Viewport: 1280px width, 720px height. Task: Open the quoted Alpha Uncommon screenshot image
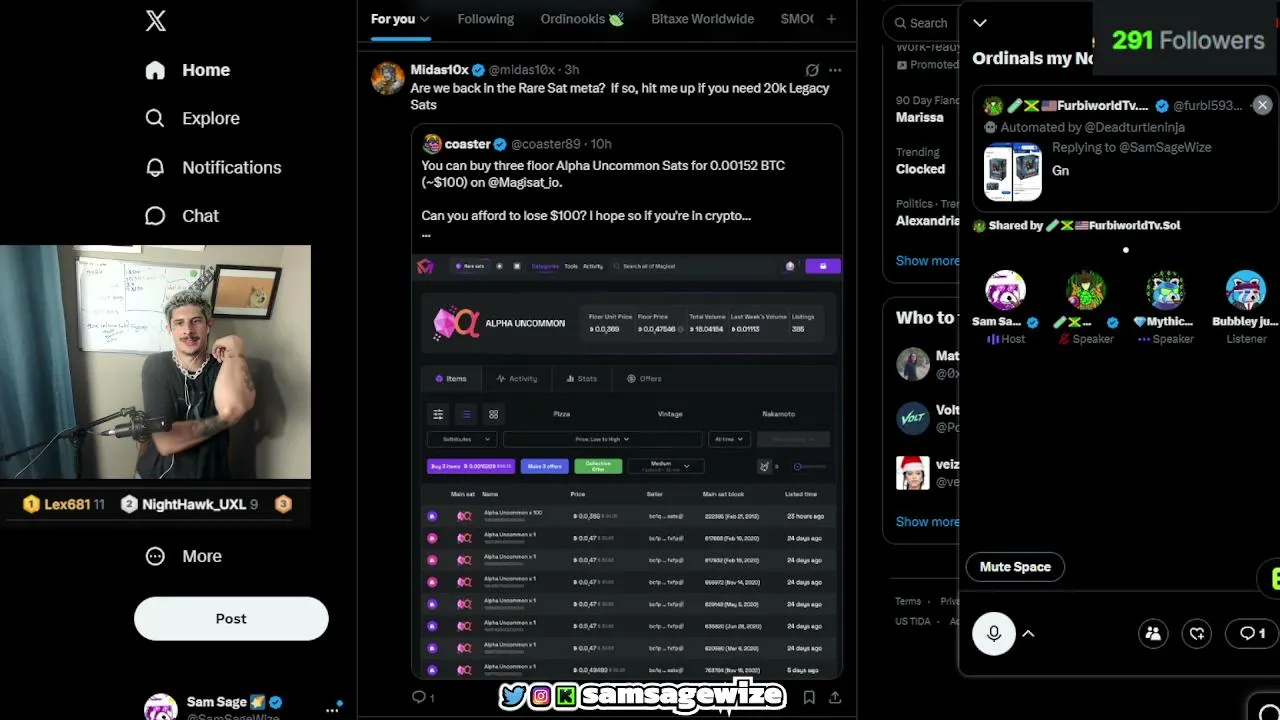[627, 466]
